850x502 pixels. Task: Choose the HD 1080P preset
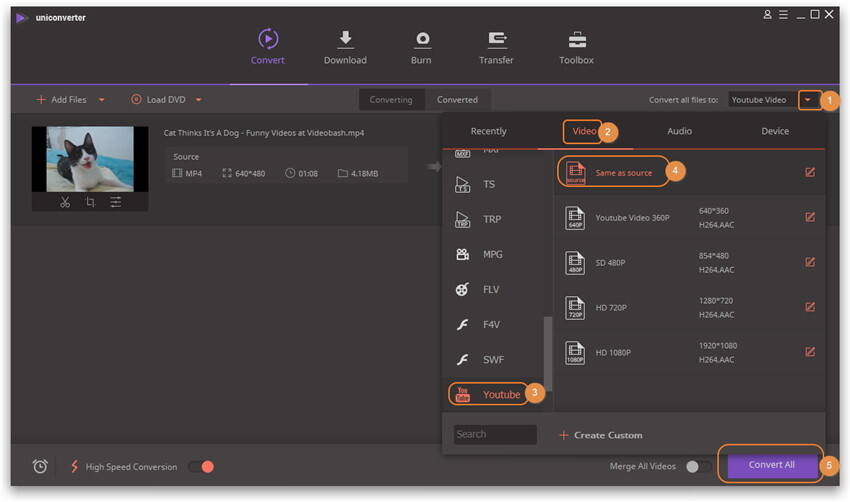688,352
